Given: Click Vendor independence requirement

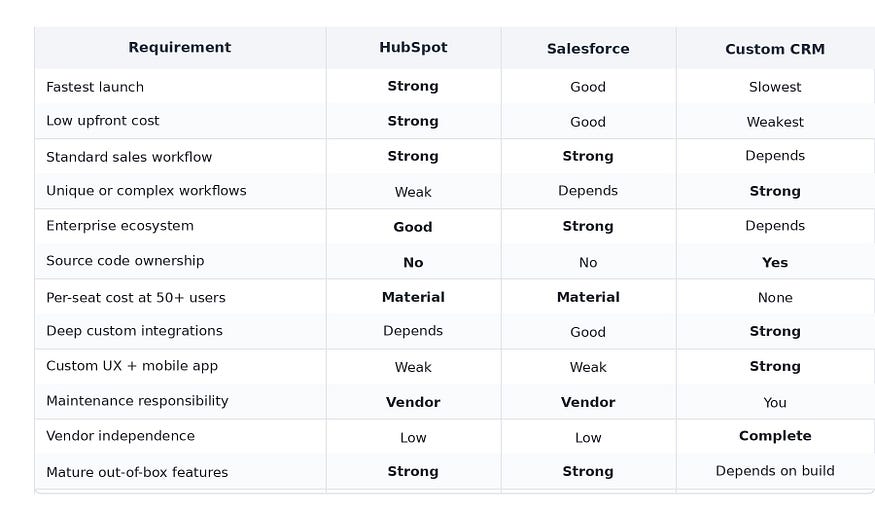Looking at the screenshot, I should [x=121, y=436].
